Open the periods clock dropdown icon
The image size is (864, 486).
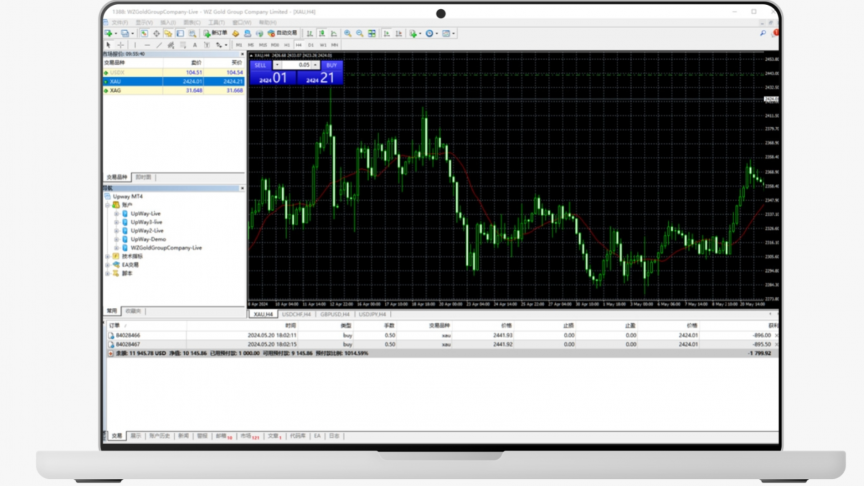431,33
